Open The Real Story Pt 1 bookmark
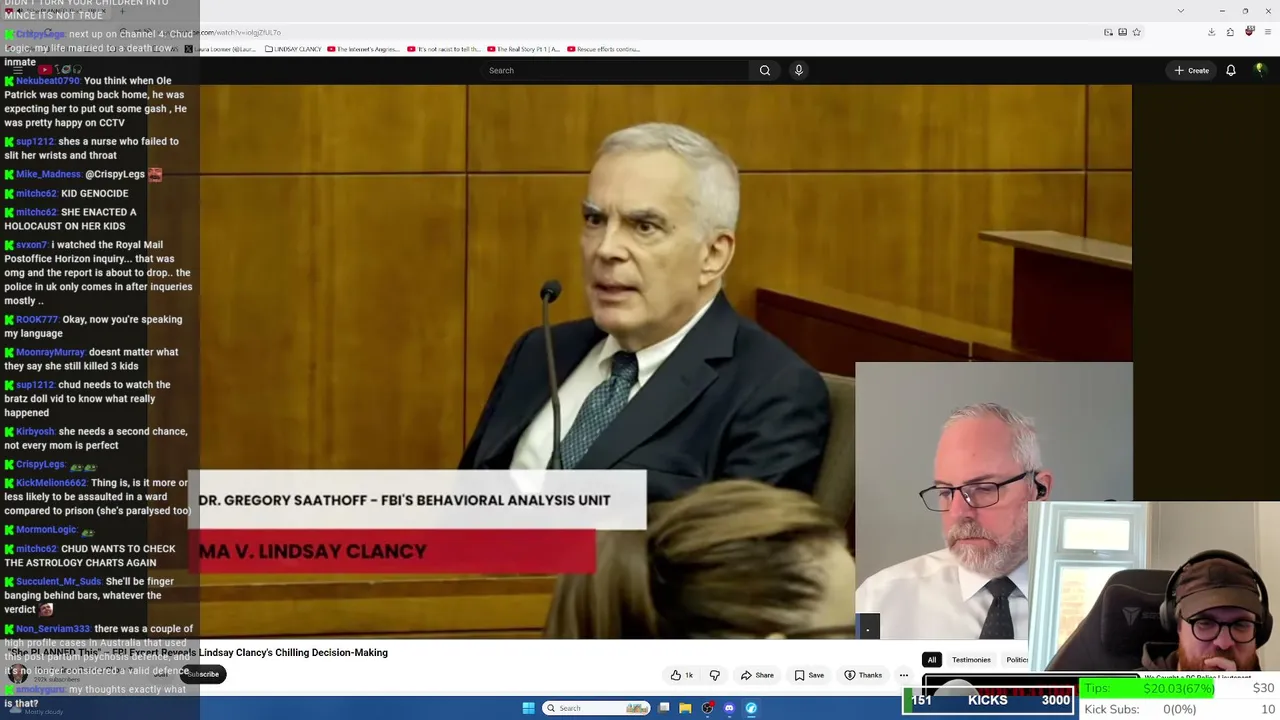Image resolution: width=1280 pixels, height=720 pixels. [523, 49]
